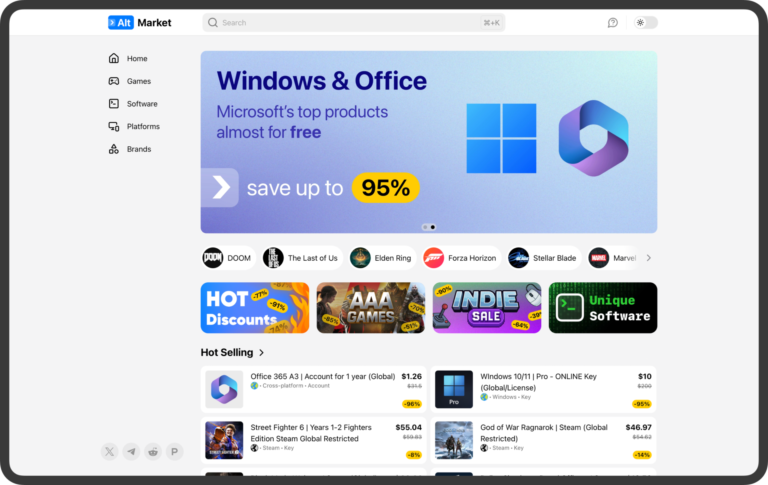The height and width of the screenshot is (485, 768).
Task: Open the Office 365 A3 account listing
Action: tap(313, 389)
